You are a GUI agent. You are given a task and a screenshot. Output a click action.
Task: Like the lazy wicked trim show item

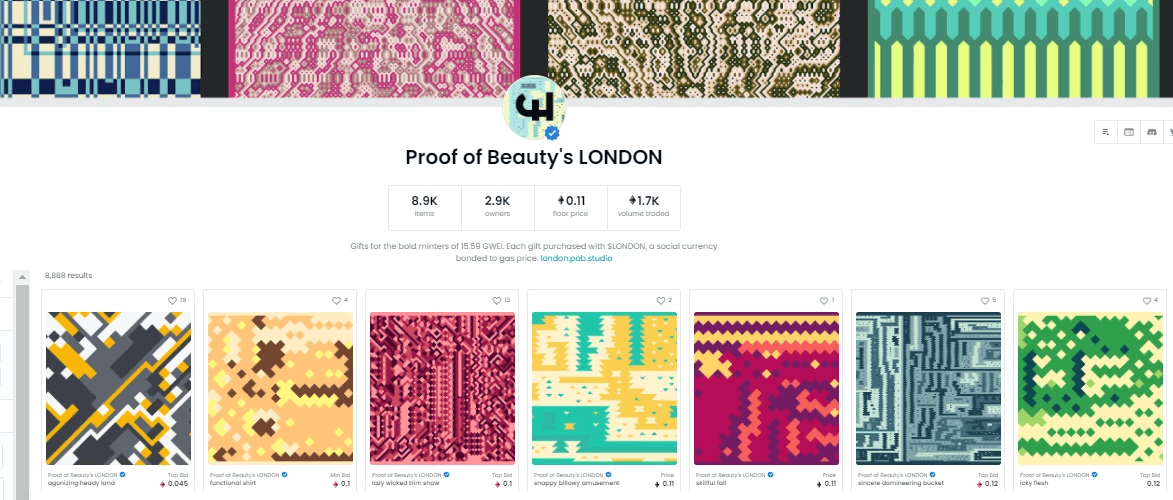point(497,301)
